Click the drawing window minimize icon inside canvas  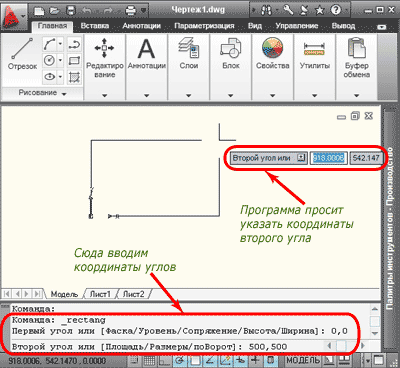[x=341, y=117]
